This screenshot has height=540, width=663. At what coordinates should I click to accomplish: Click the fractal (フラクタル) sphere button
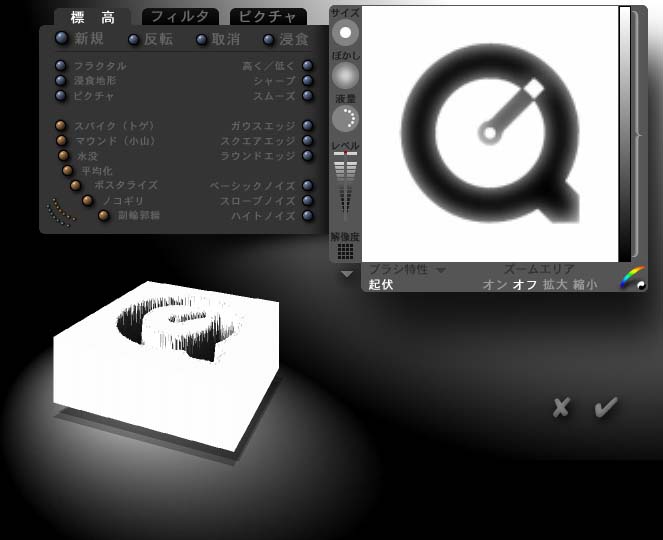(x=61, y=66)
